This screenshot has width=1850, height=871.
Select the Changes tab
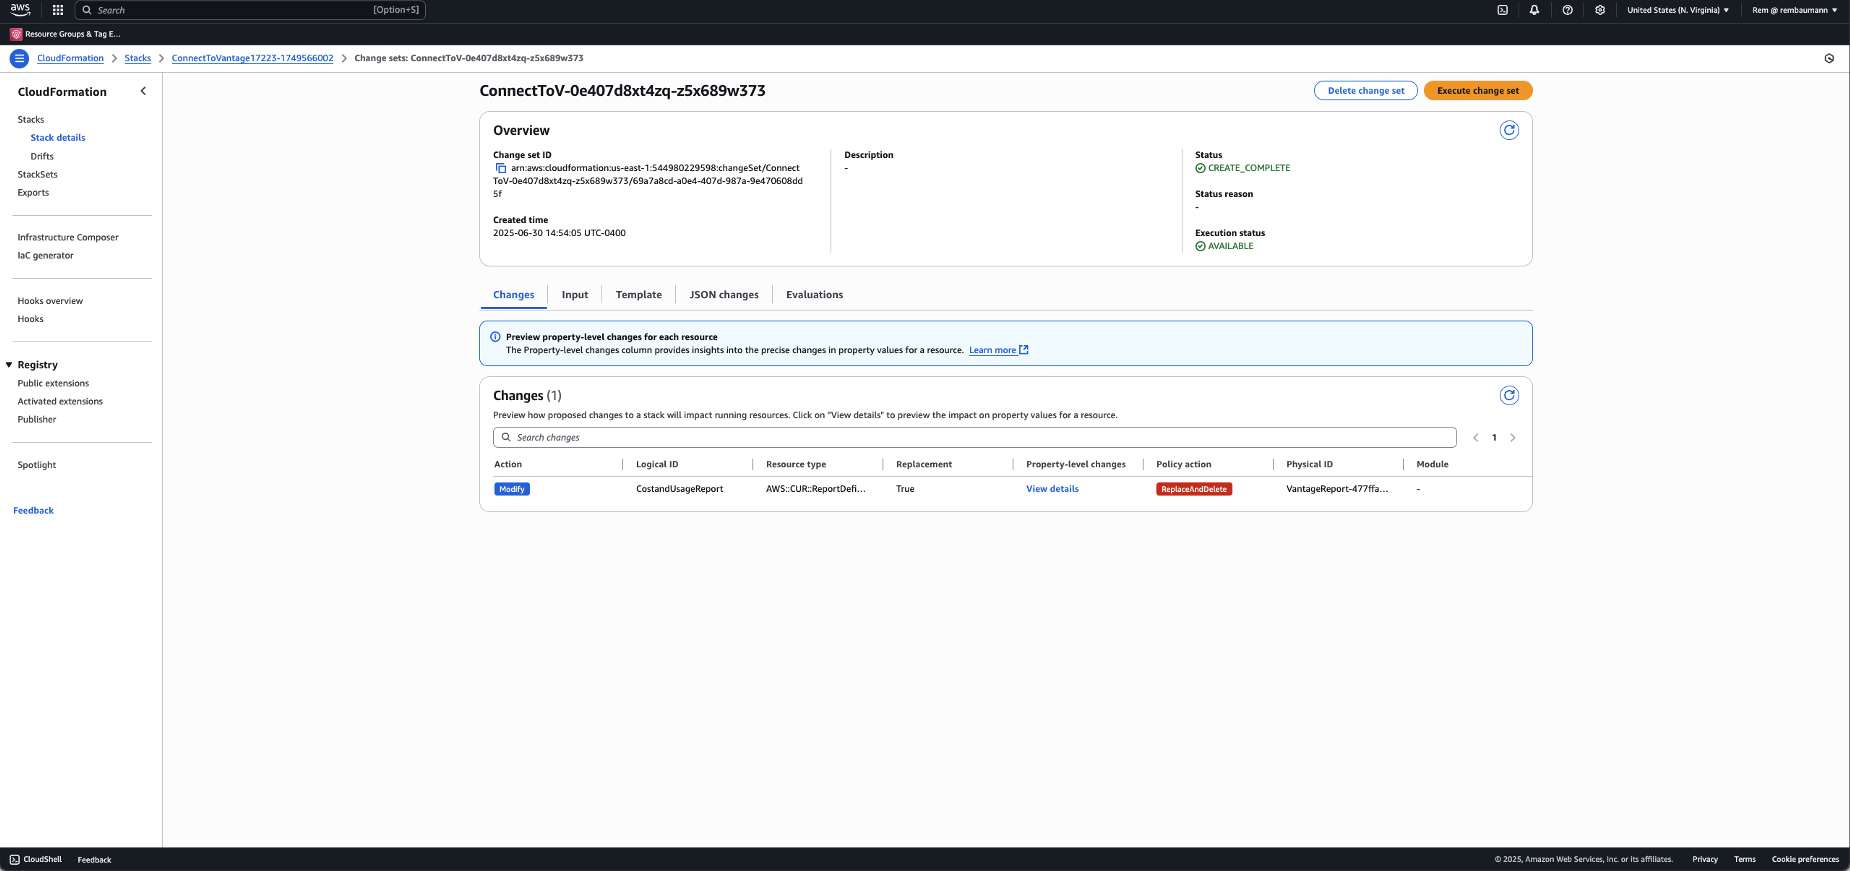[514, 295]
